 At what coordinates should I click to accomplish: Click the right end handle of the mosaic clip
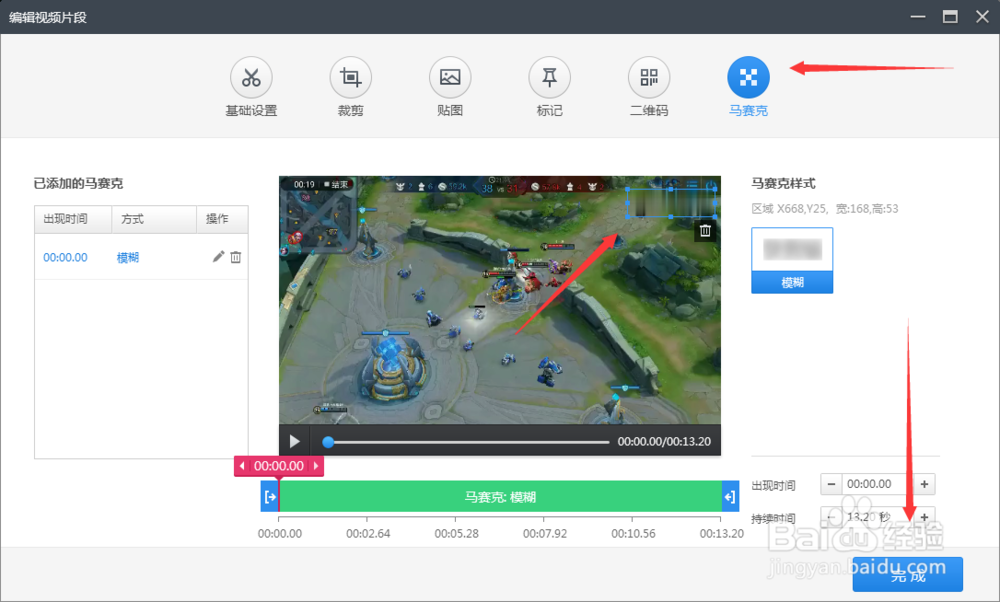(730, 497)
